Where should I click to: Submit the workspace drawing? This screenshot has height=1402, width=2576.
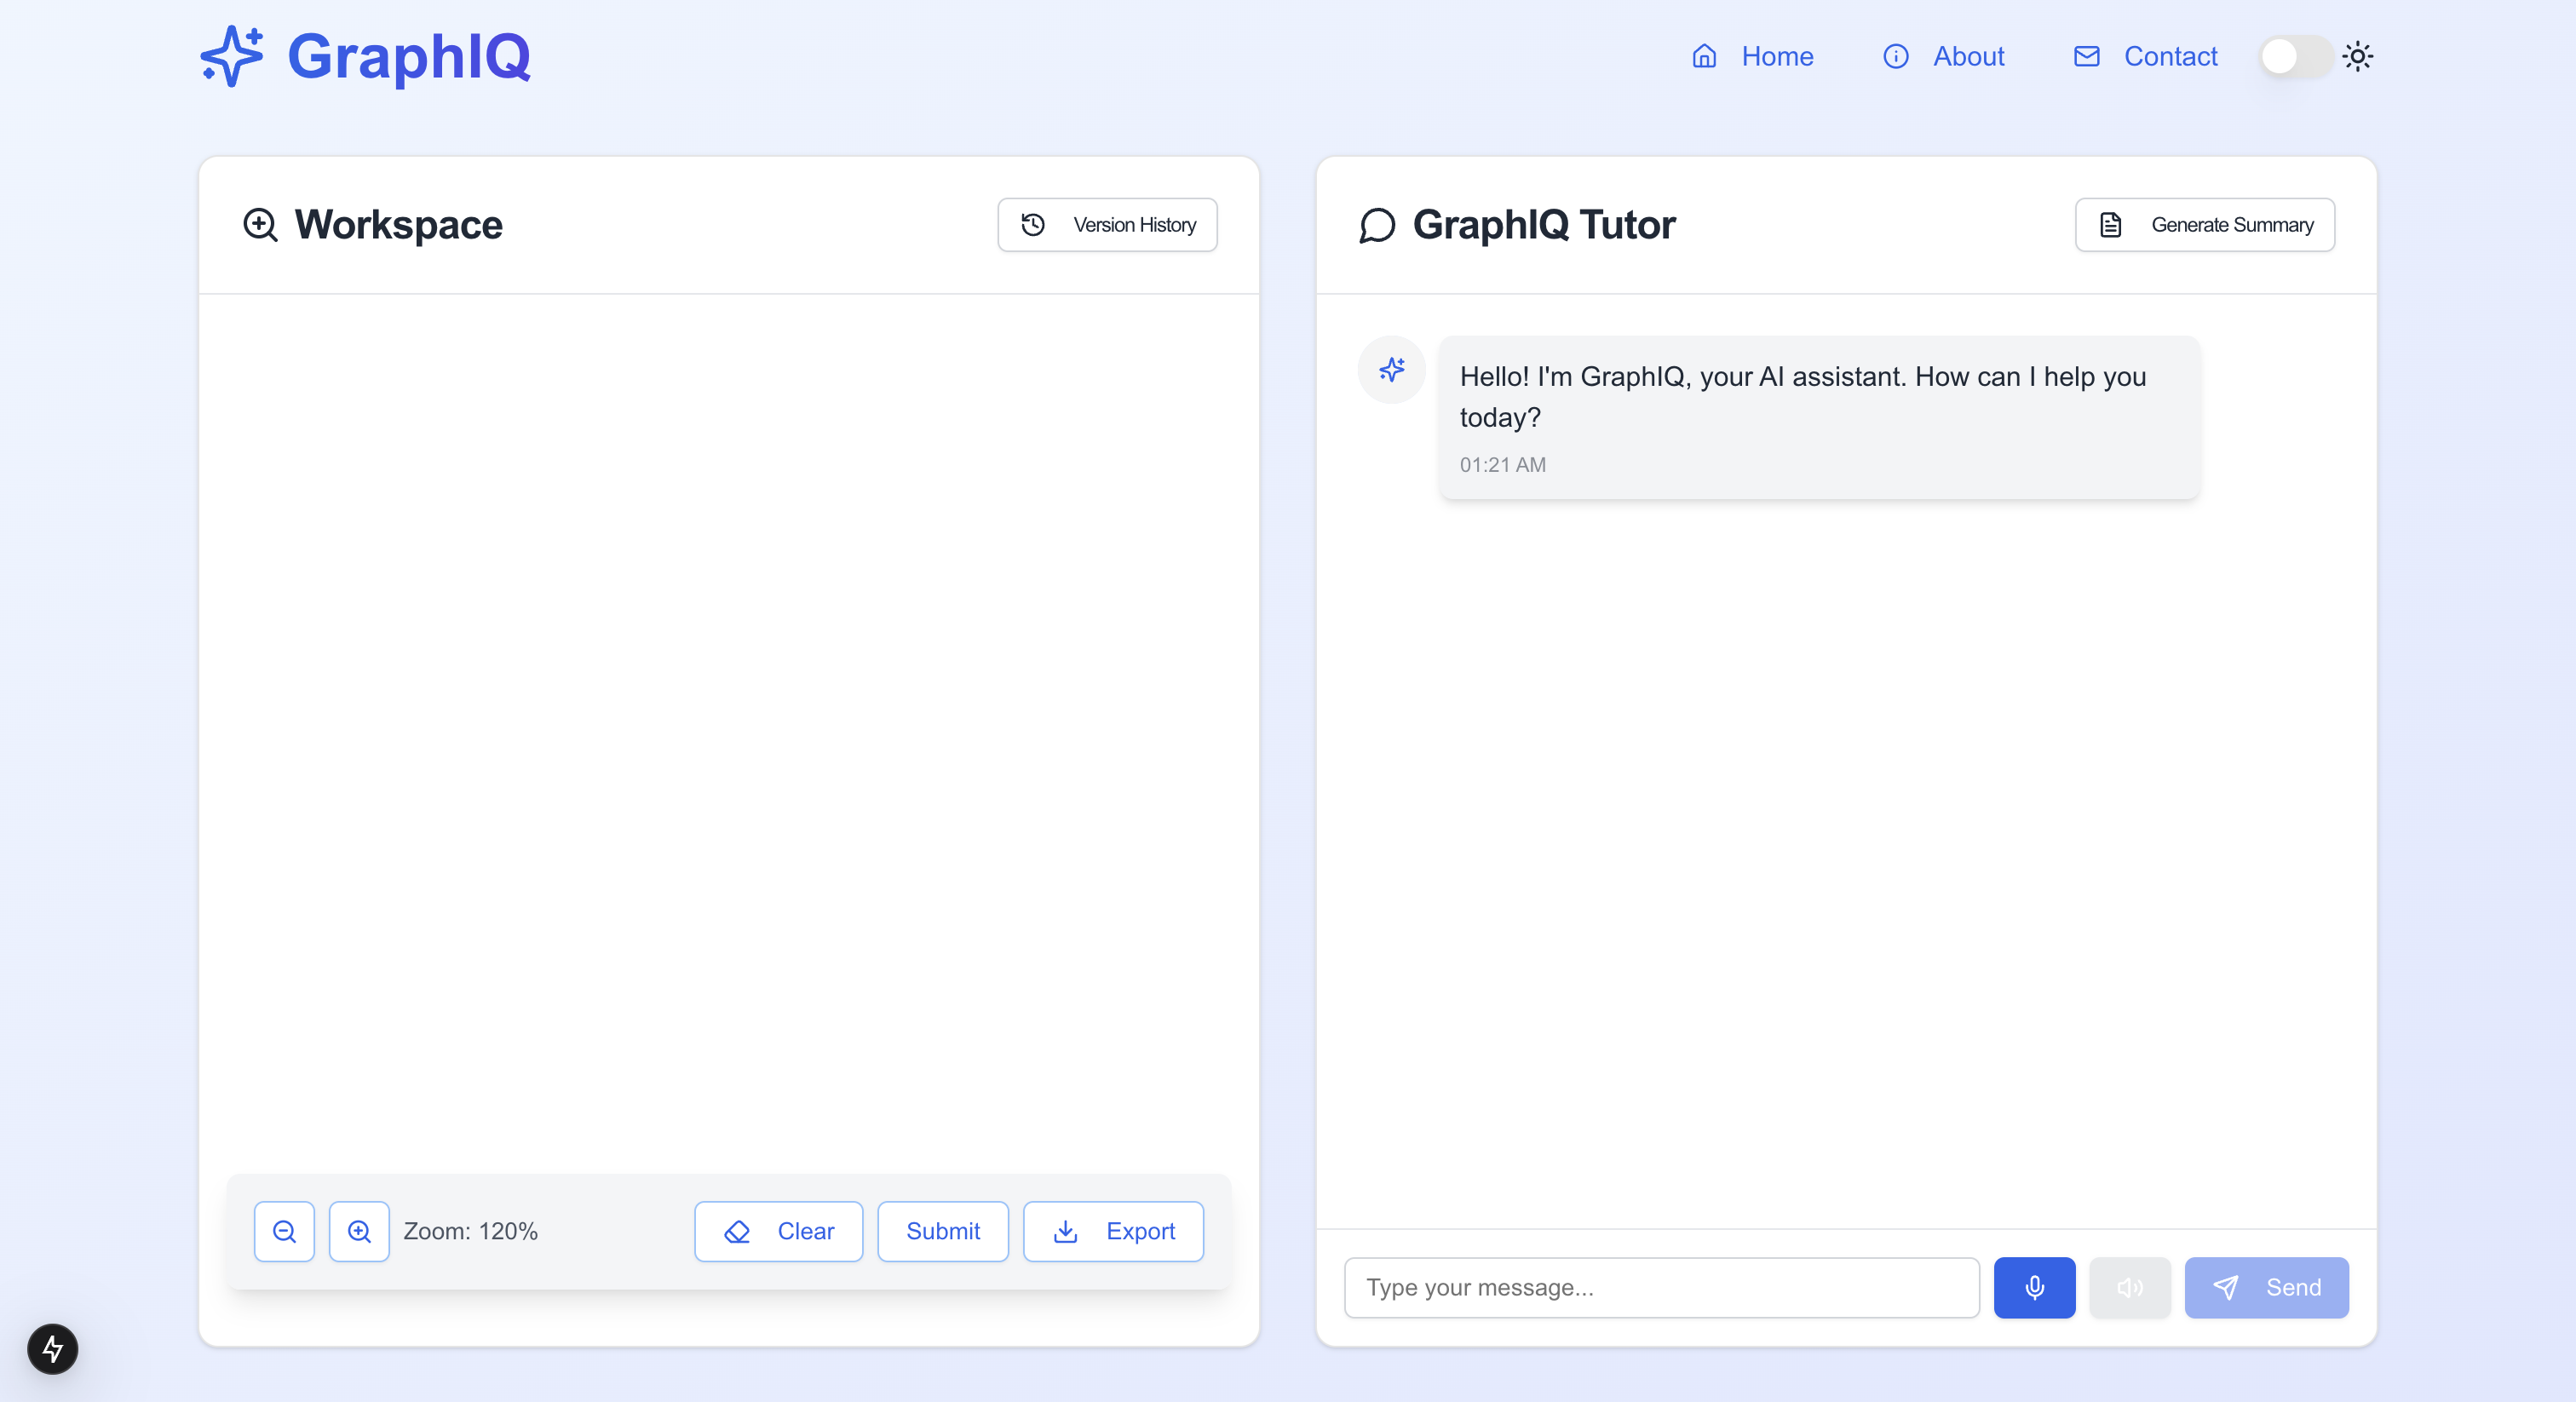pyautogui.click(x=942, y=1231)
